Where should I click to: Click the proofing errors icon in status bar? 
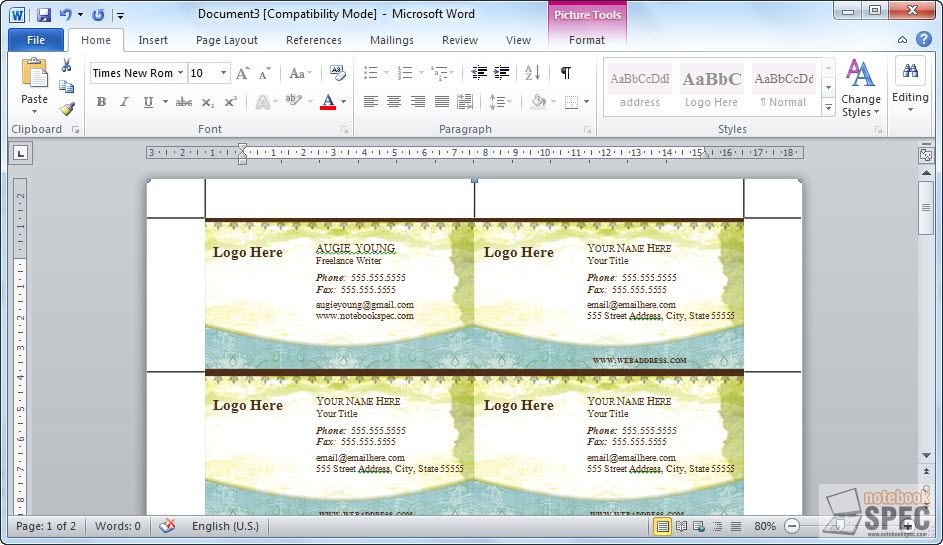(x=167, y=526)
